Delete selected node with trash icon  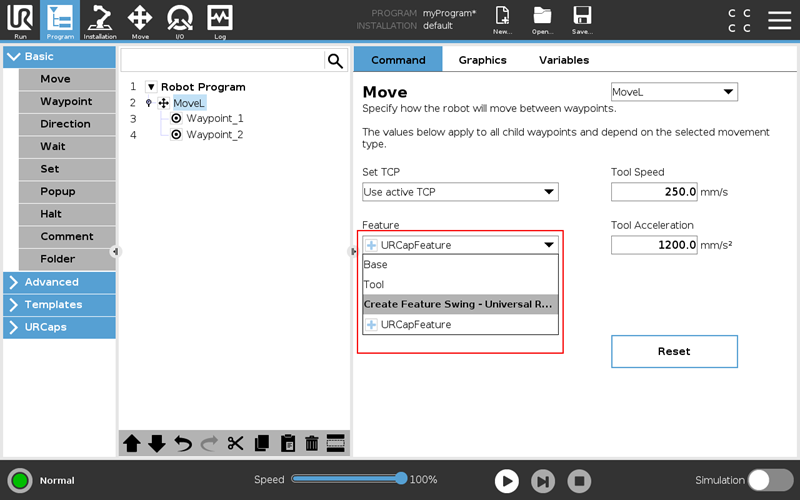311,443
